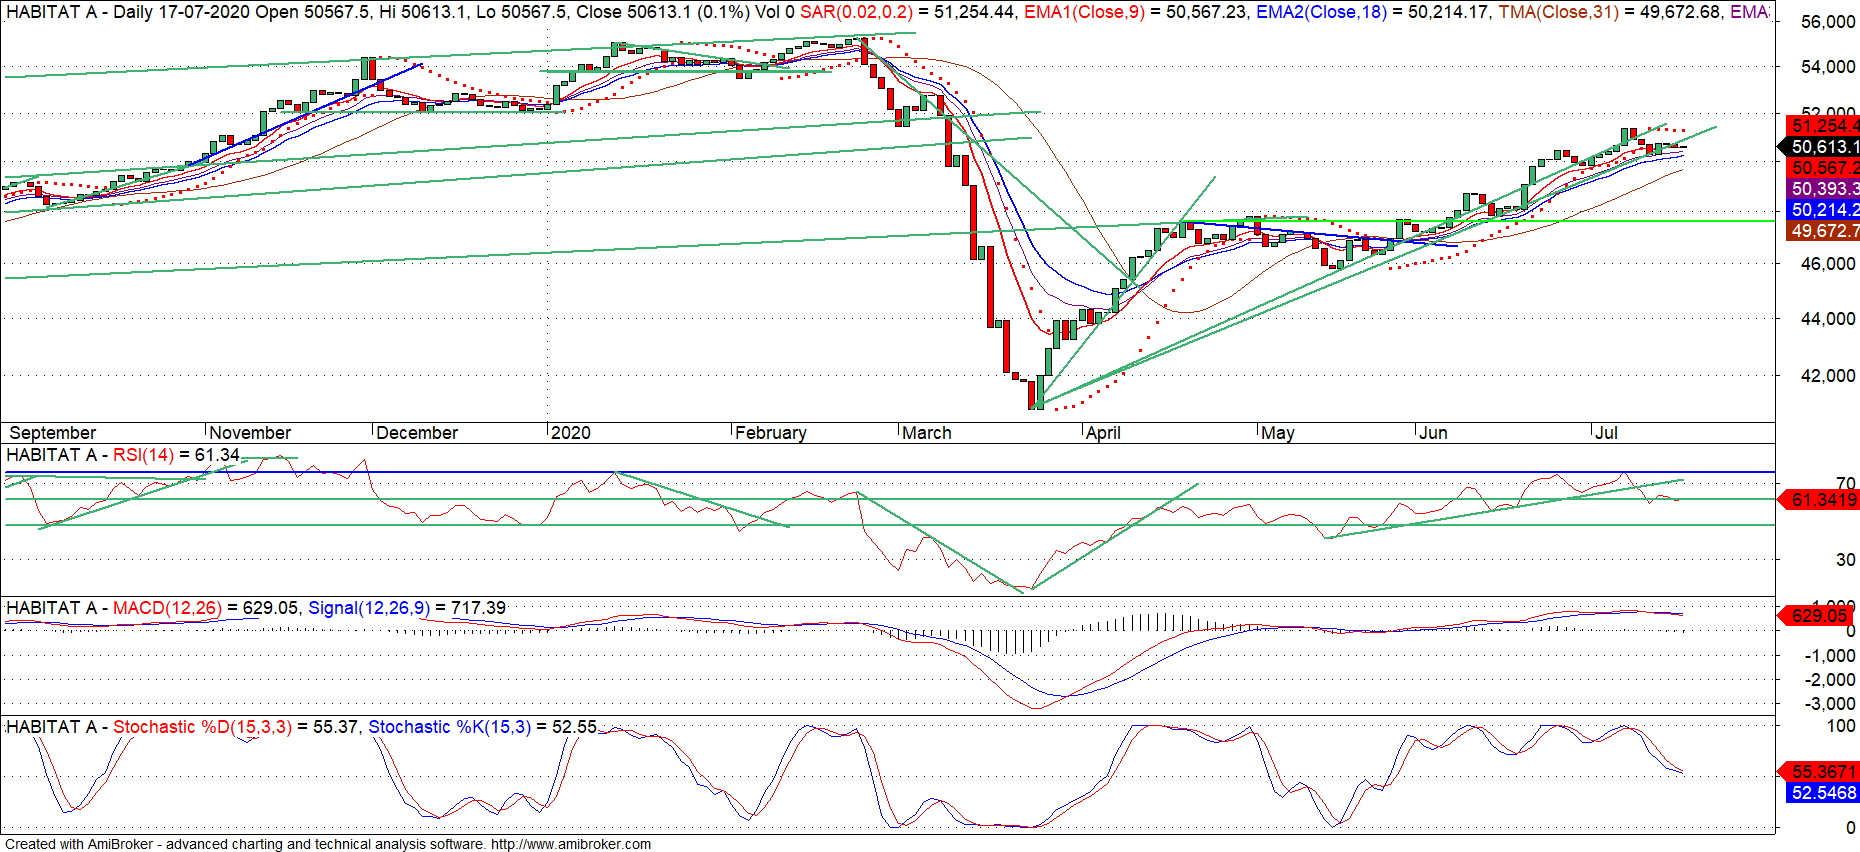The width and height of the screenshot is (1860, 852).
Task: Click the purple 50,393.3 price tag
Action: tap(1824, 189)
